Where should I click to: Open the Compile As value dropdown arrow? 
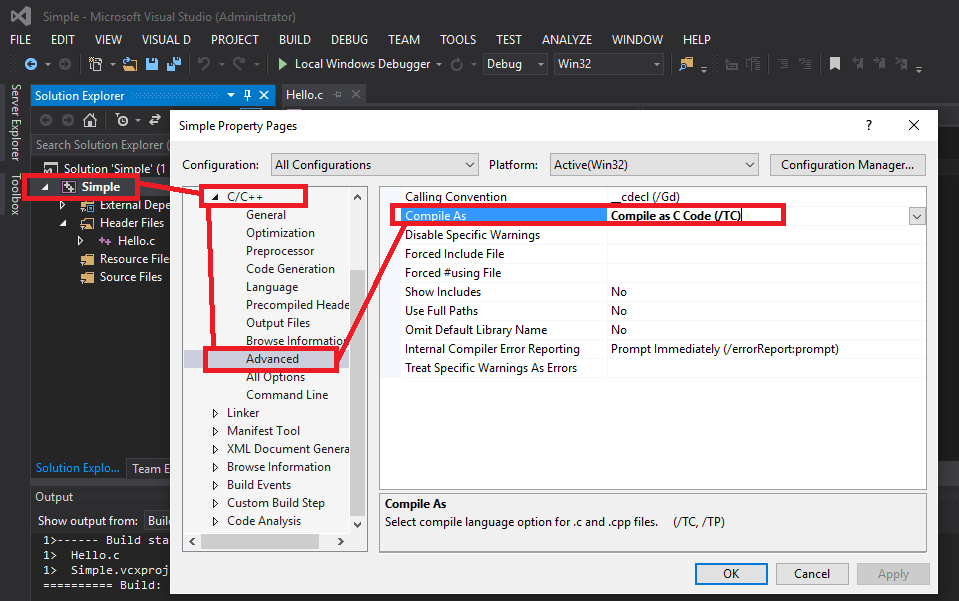[916, 216]
